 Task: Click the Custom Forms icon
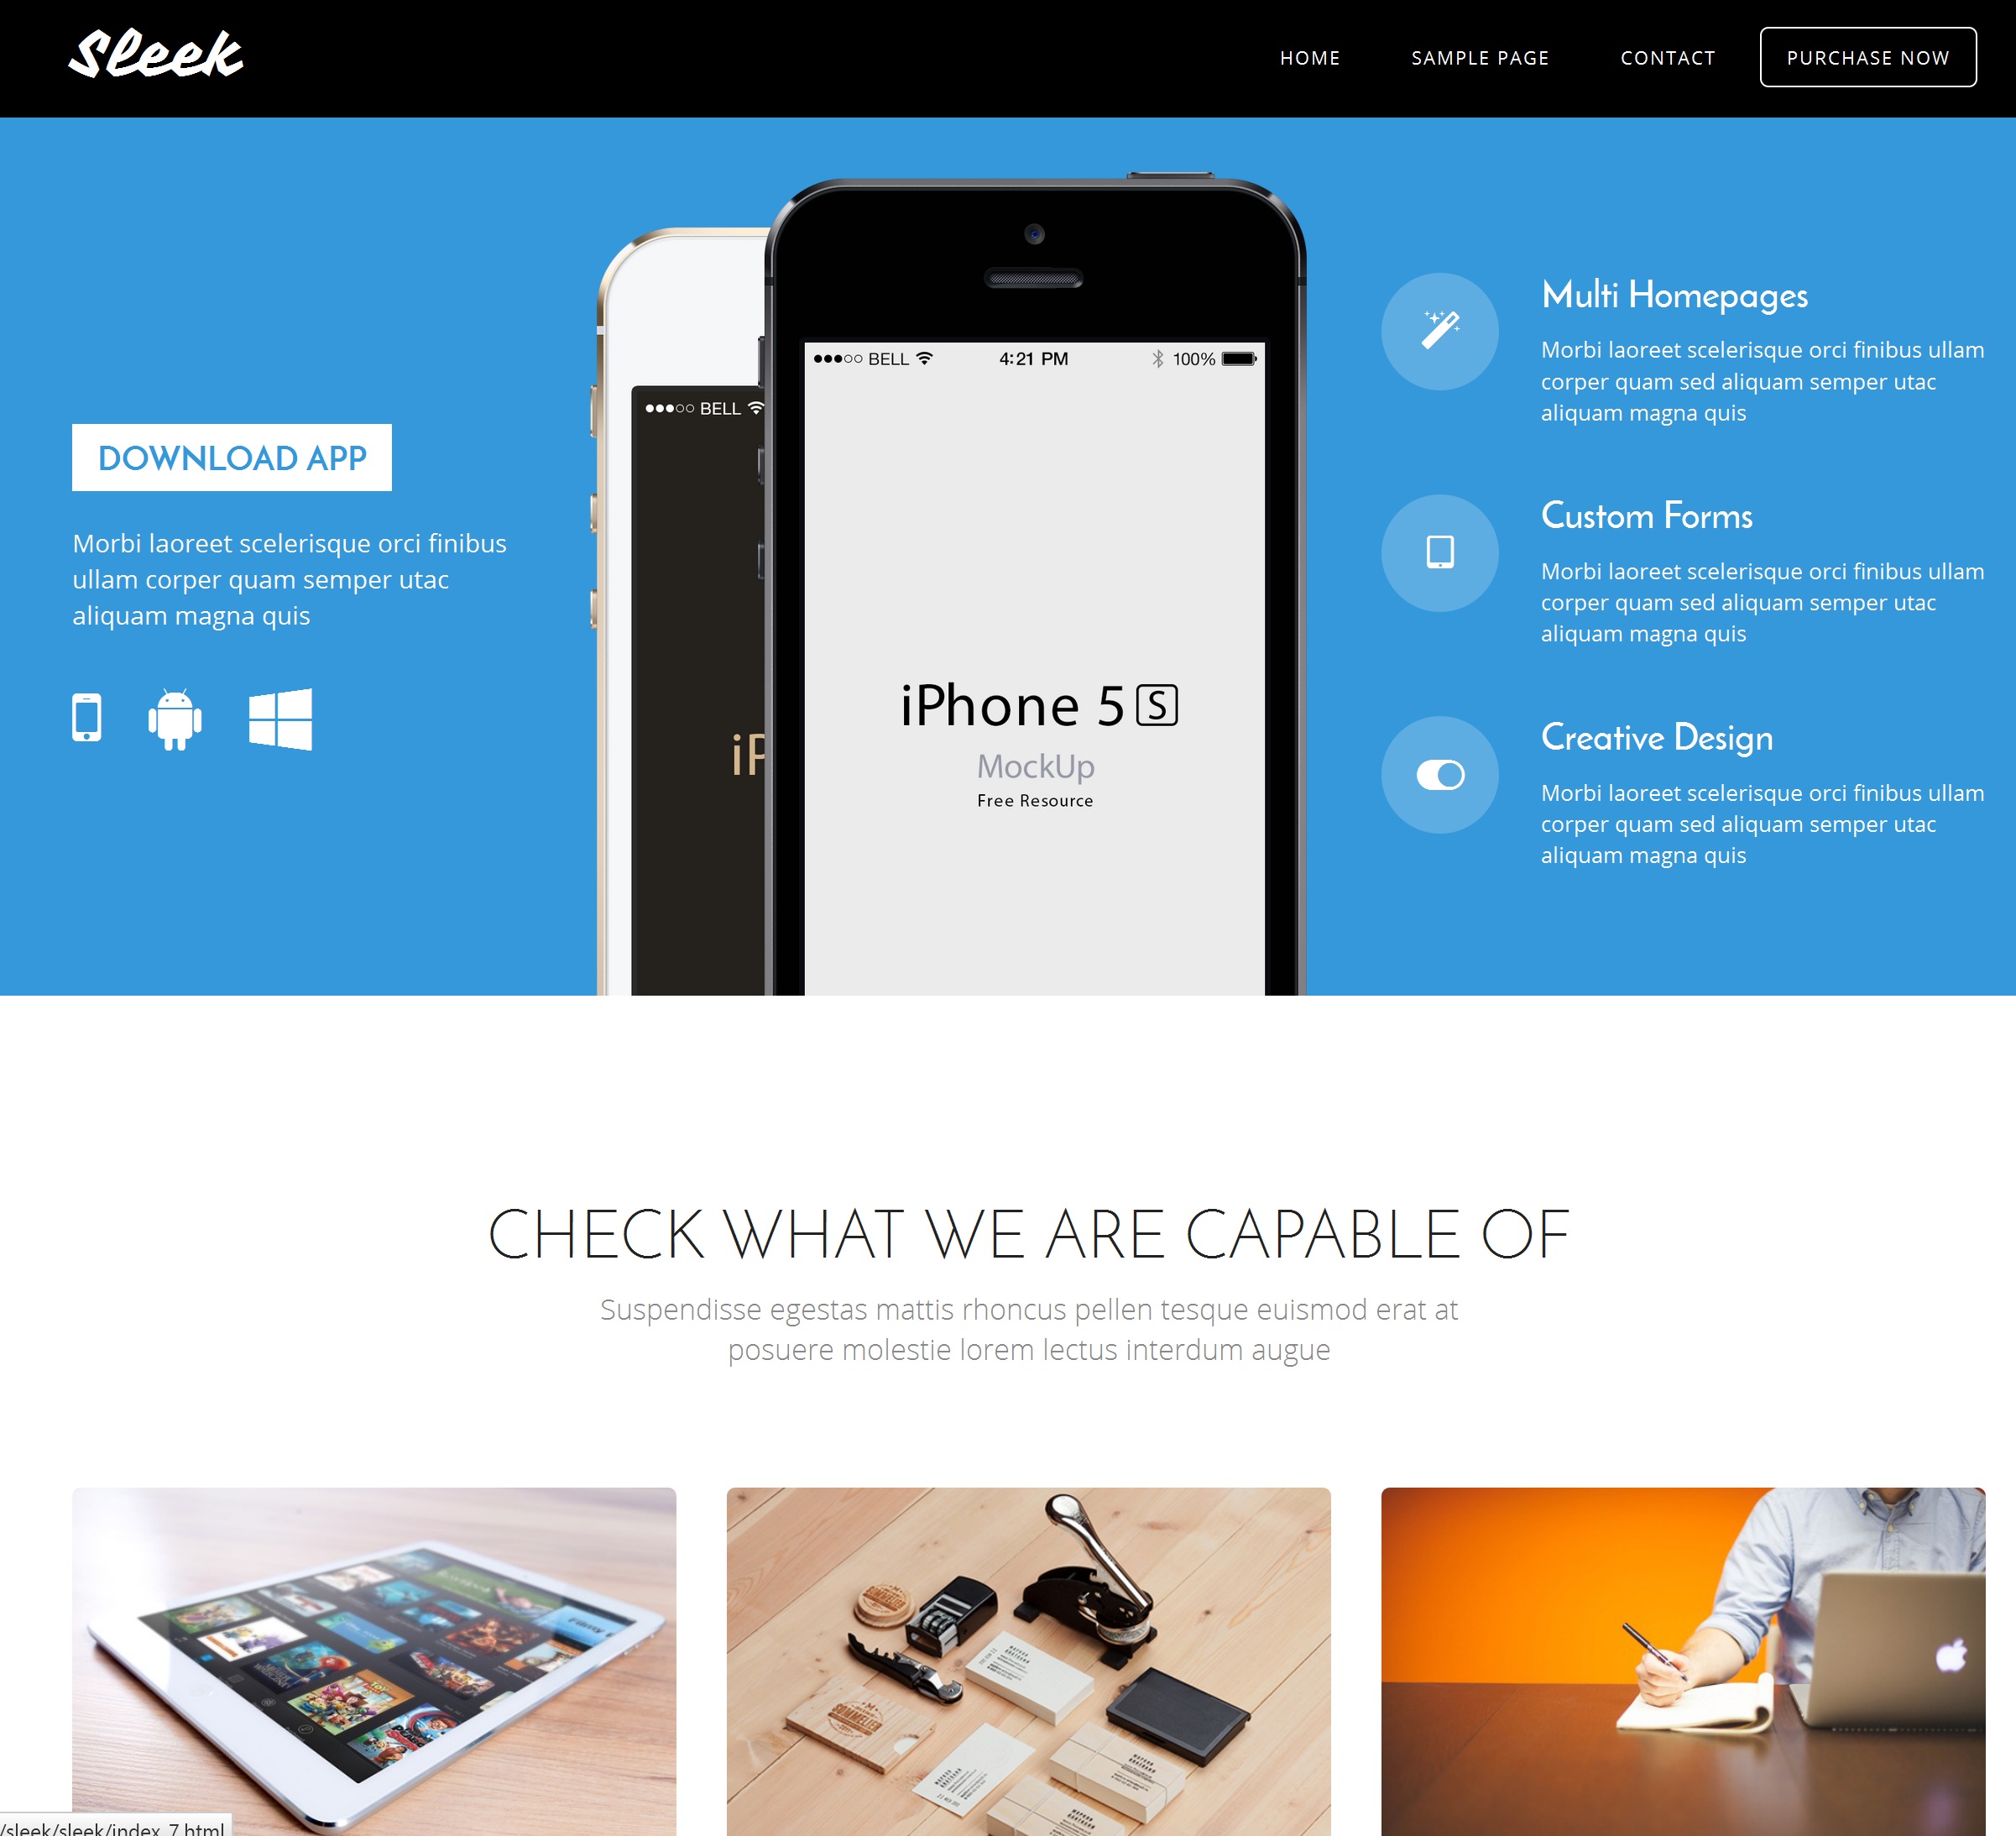[1440, 552]
